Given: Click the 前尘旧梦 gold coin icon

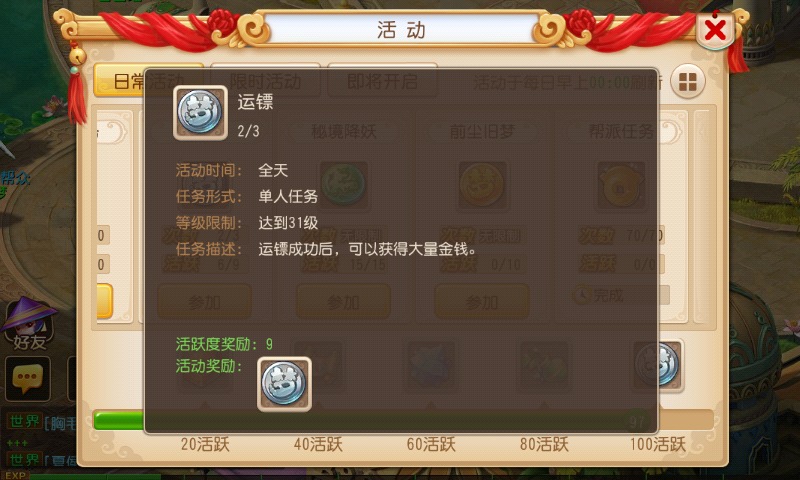Looking at the screenshot, I should coord(482,185).
